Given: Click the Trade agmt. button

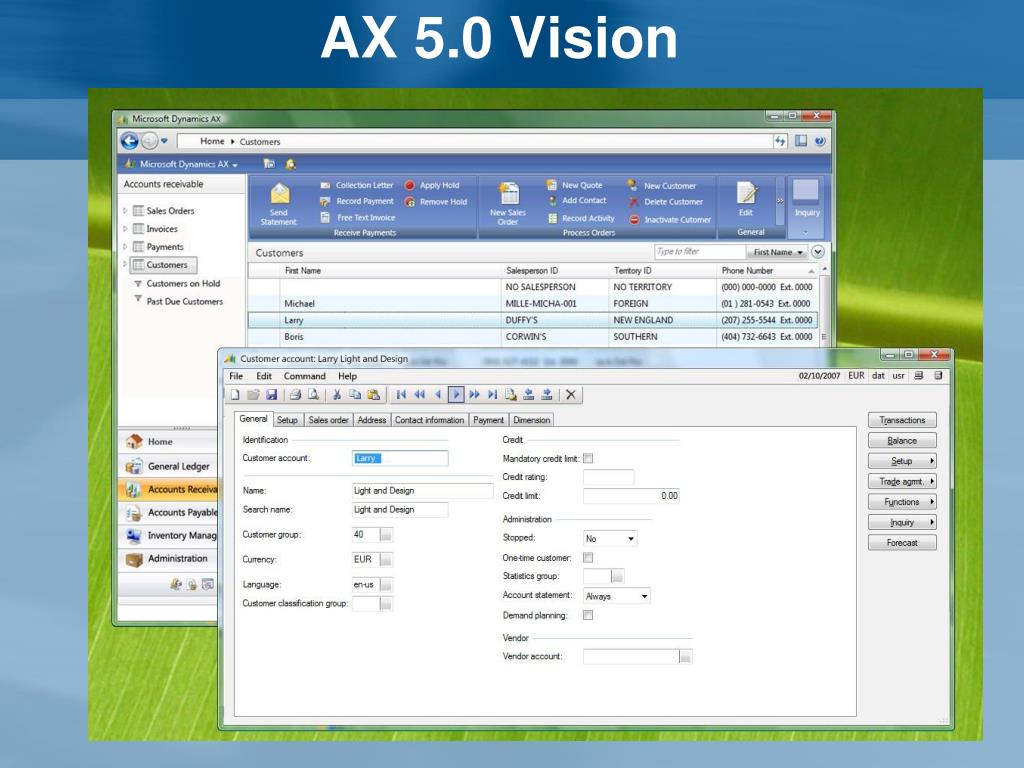Looking at the screenshot, I should [902, 481].
